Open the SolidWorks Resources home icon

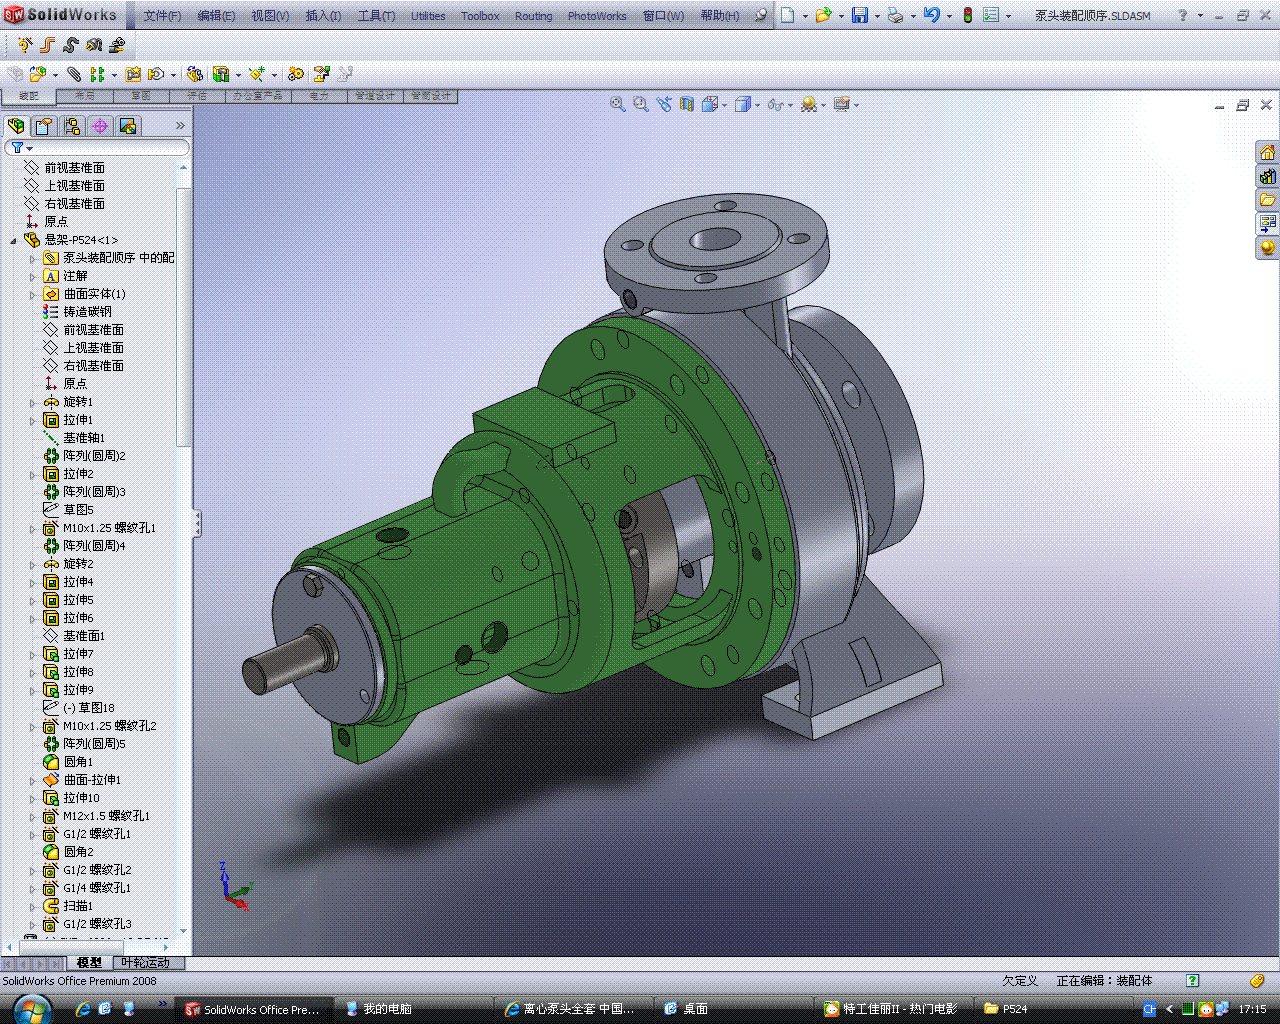click(x=1267, y=152)
